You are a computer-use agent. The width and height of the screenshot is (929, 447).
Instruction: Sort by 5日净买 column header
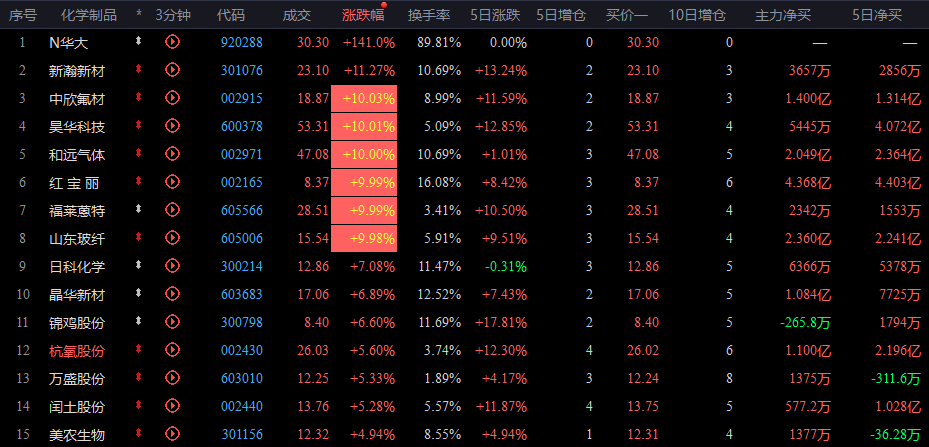[877, 15]
